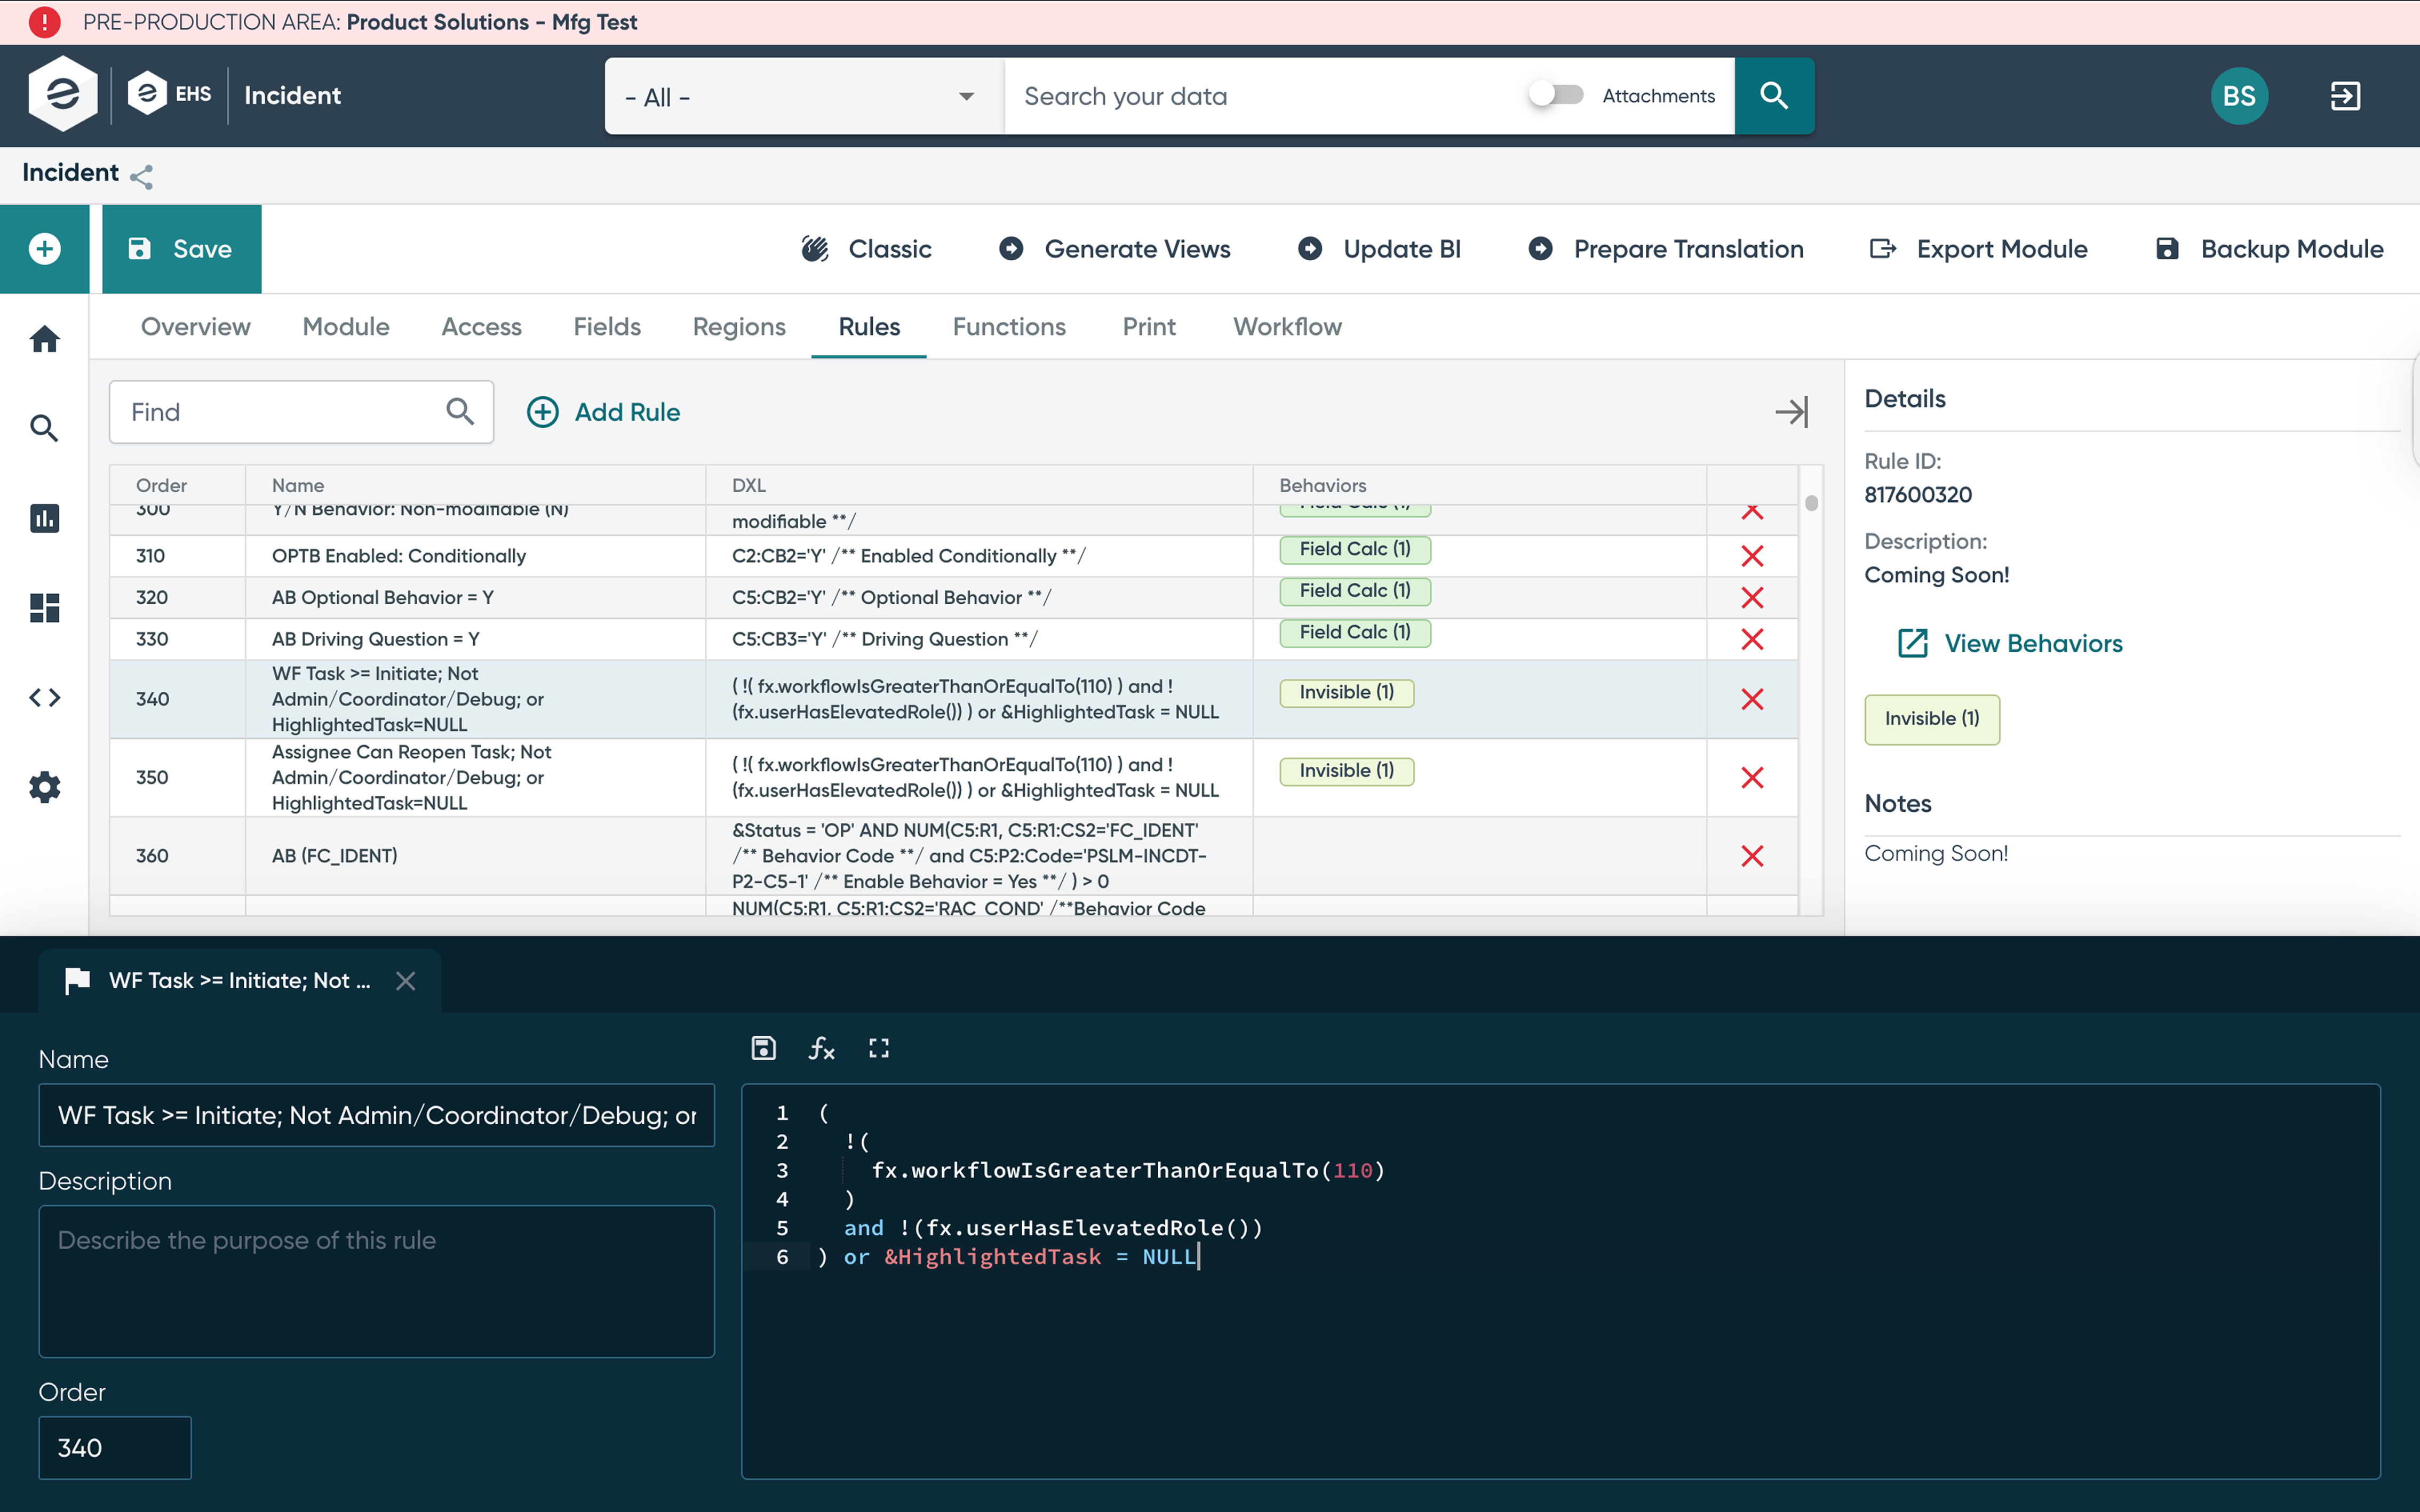Delete rule 350 with red X

[1752, 778]
